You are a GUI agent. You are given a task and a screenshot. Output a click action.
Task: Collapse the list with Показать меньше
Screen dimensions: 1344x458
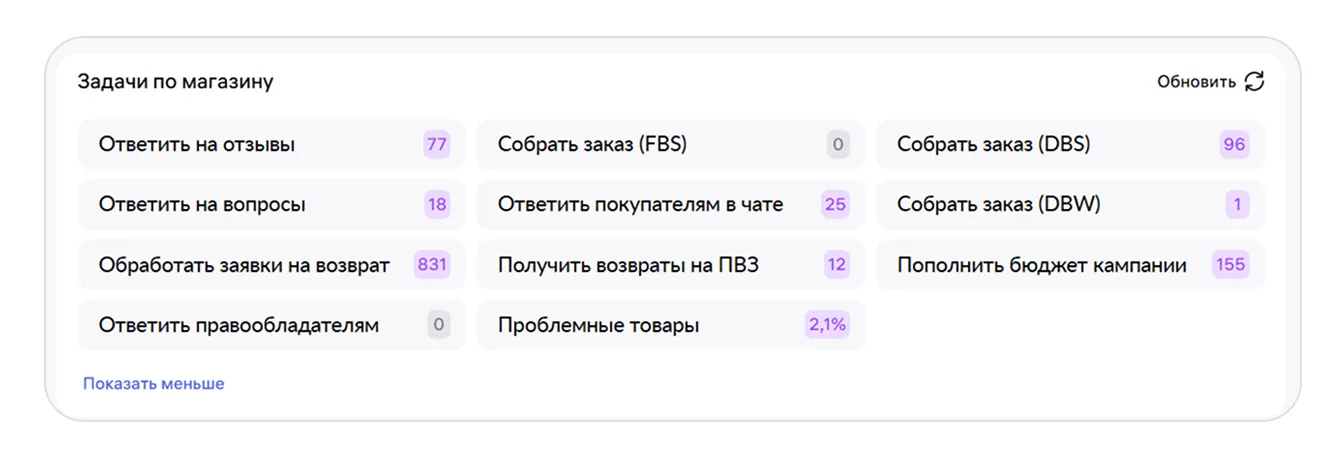tap(154, 384)
